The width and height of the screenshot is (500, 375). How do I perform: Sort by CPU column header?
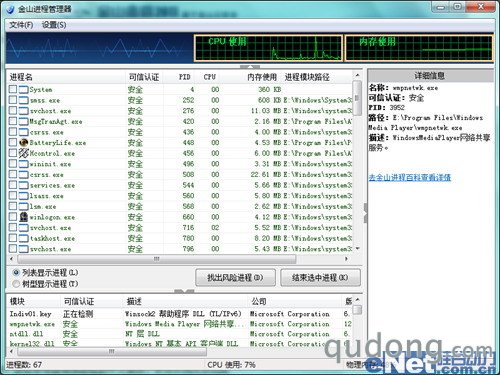click(210, 77)
